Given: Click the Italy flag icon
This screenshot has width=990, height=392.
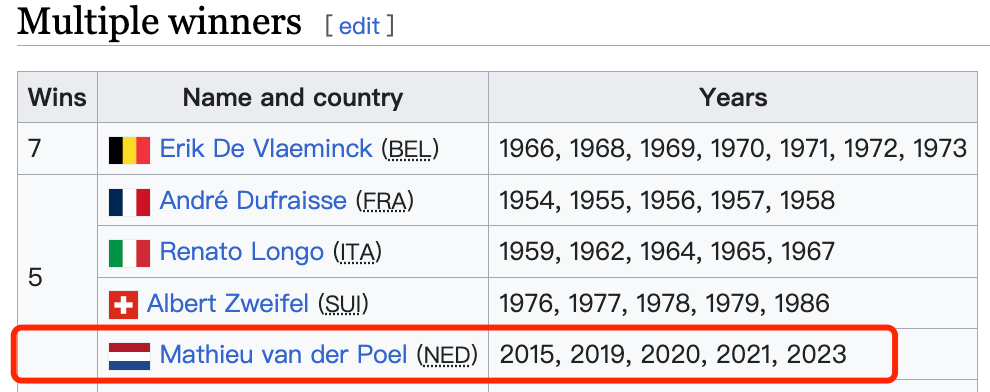Looking at the screenshot, I should 129,253.
